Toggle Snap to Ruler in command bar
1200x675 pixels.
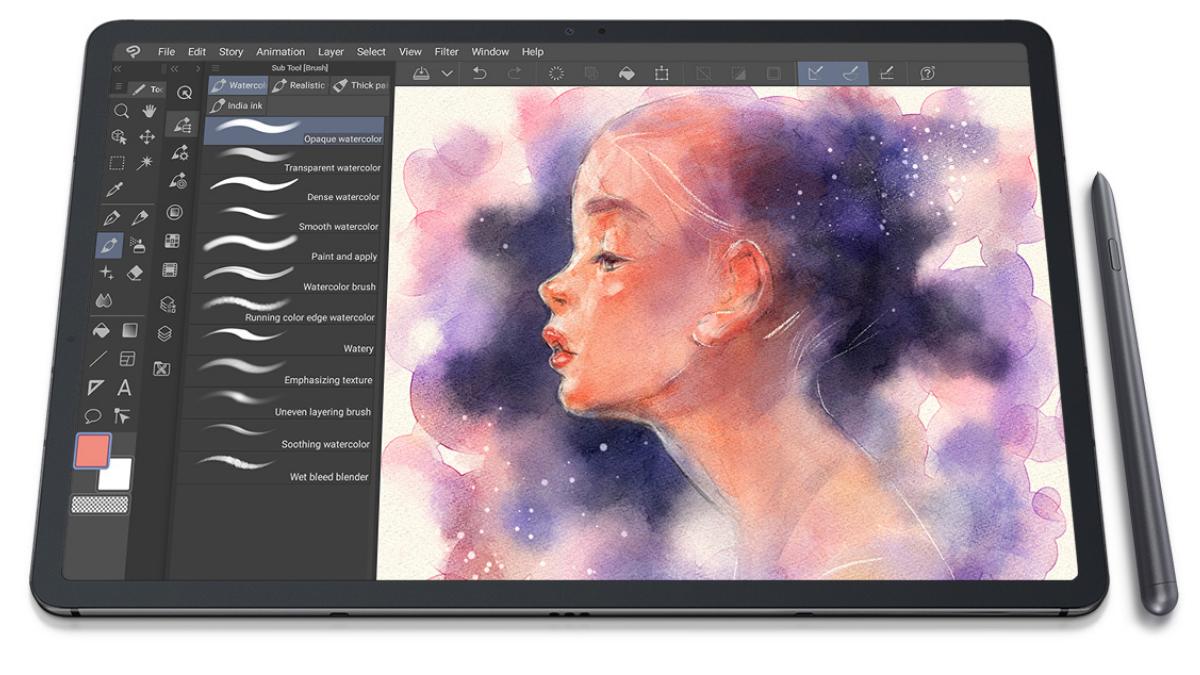click(816, 73)
